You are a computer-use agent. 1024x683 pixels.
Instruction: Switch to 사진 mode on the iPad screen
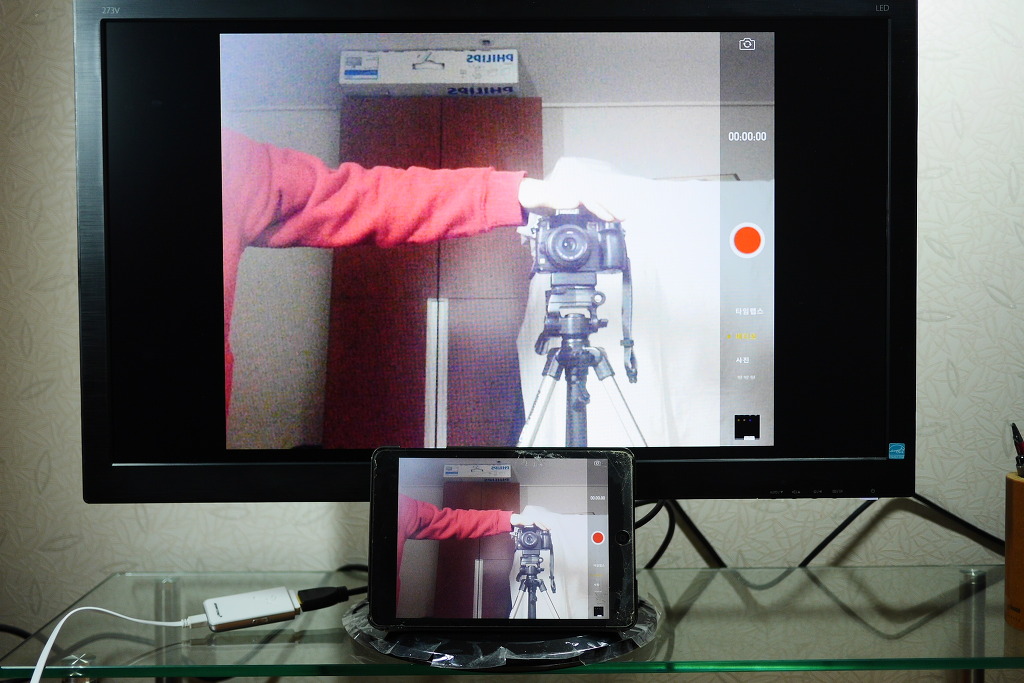[x=597, y=584]
